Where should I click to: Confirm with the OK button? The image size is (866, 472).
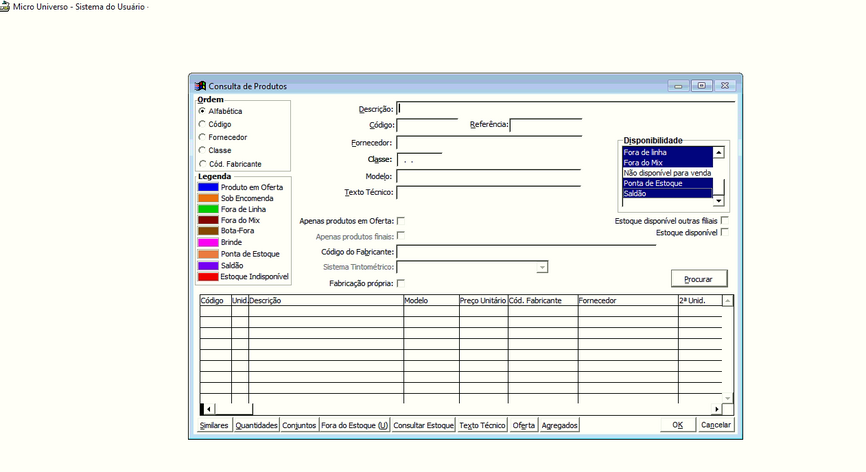[x=678, y=425]
